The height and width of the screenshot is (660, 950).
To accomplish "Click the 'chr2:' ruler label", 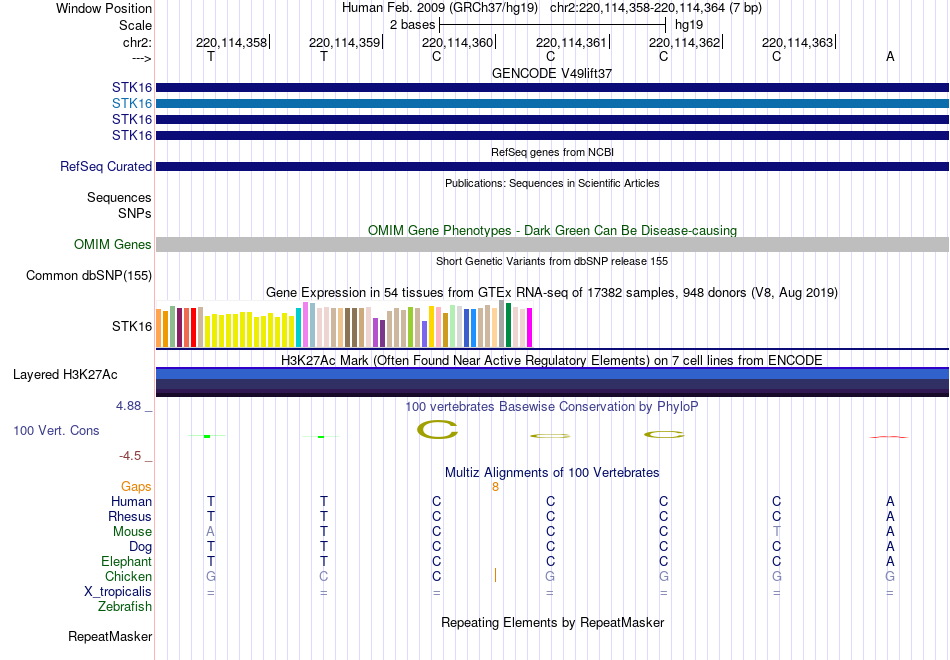I will [137, 42].
